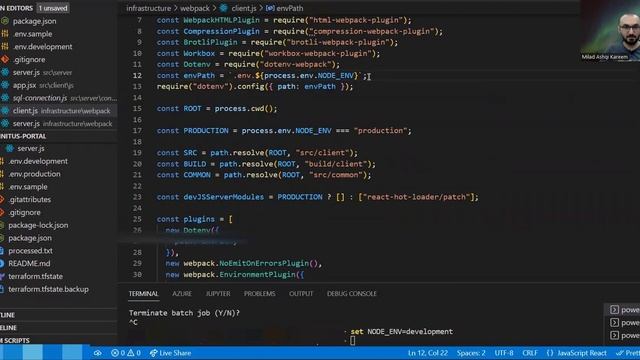The width and height of the screenshot is (640, 360).
Task: Expand the Timeline section
Action: click(x=9, y=328)
